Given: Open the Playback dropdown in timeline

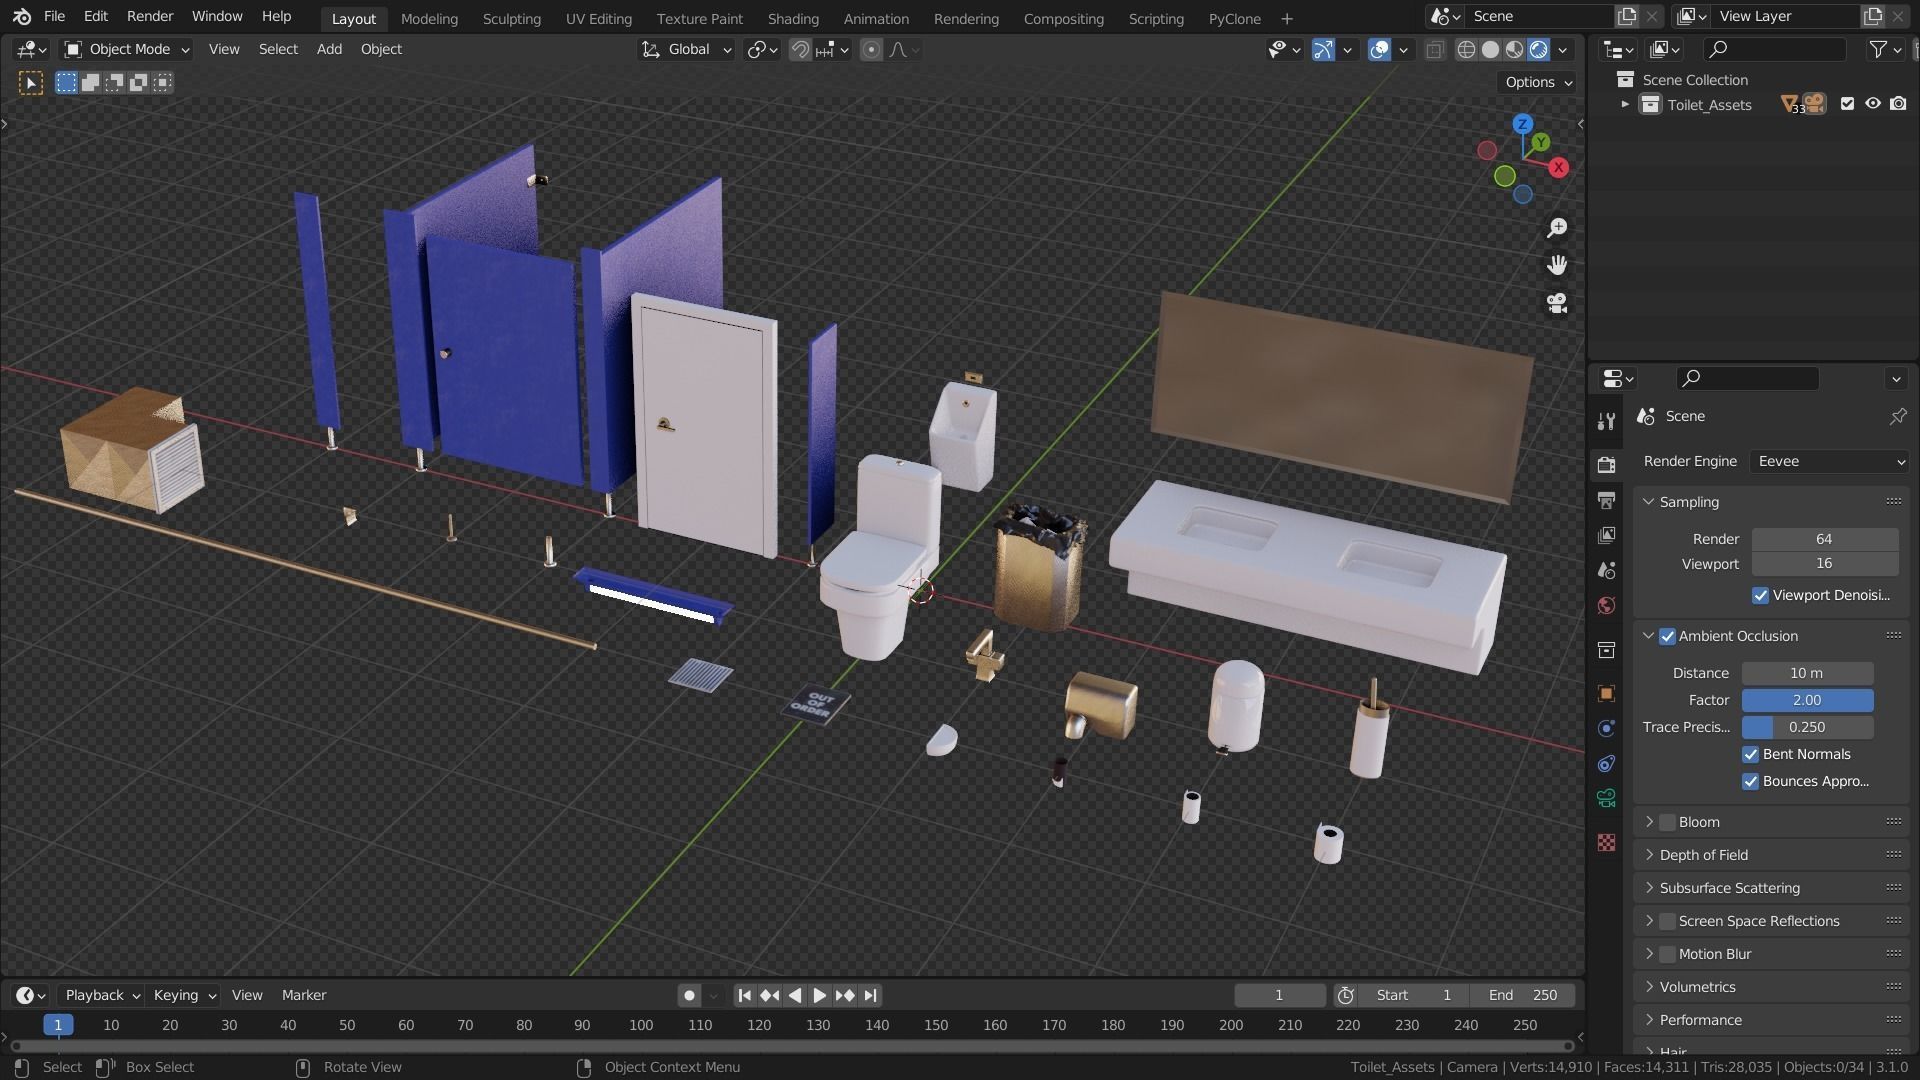Looking at the screenshot, I should [101, 995].
